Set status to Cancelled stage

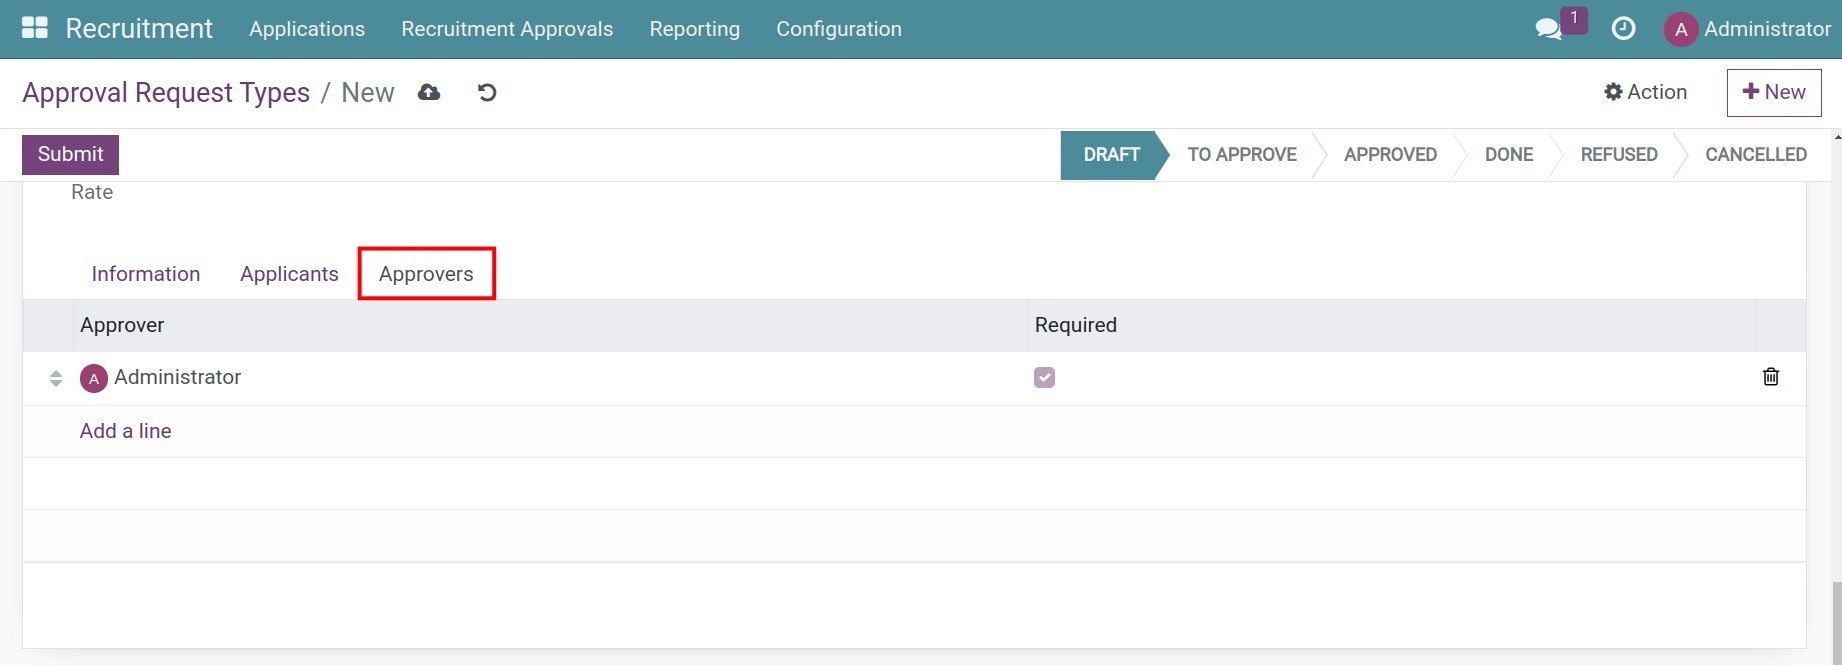coord(1756,155)
